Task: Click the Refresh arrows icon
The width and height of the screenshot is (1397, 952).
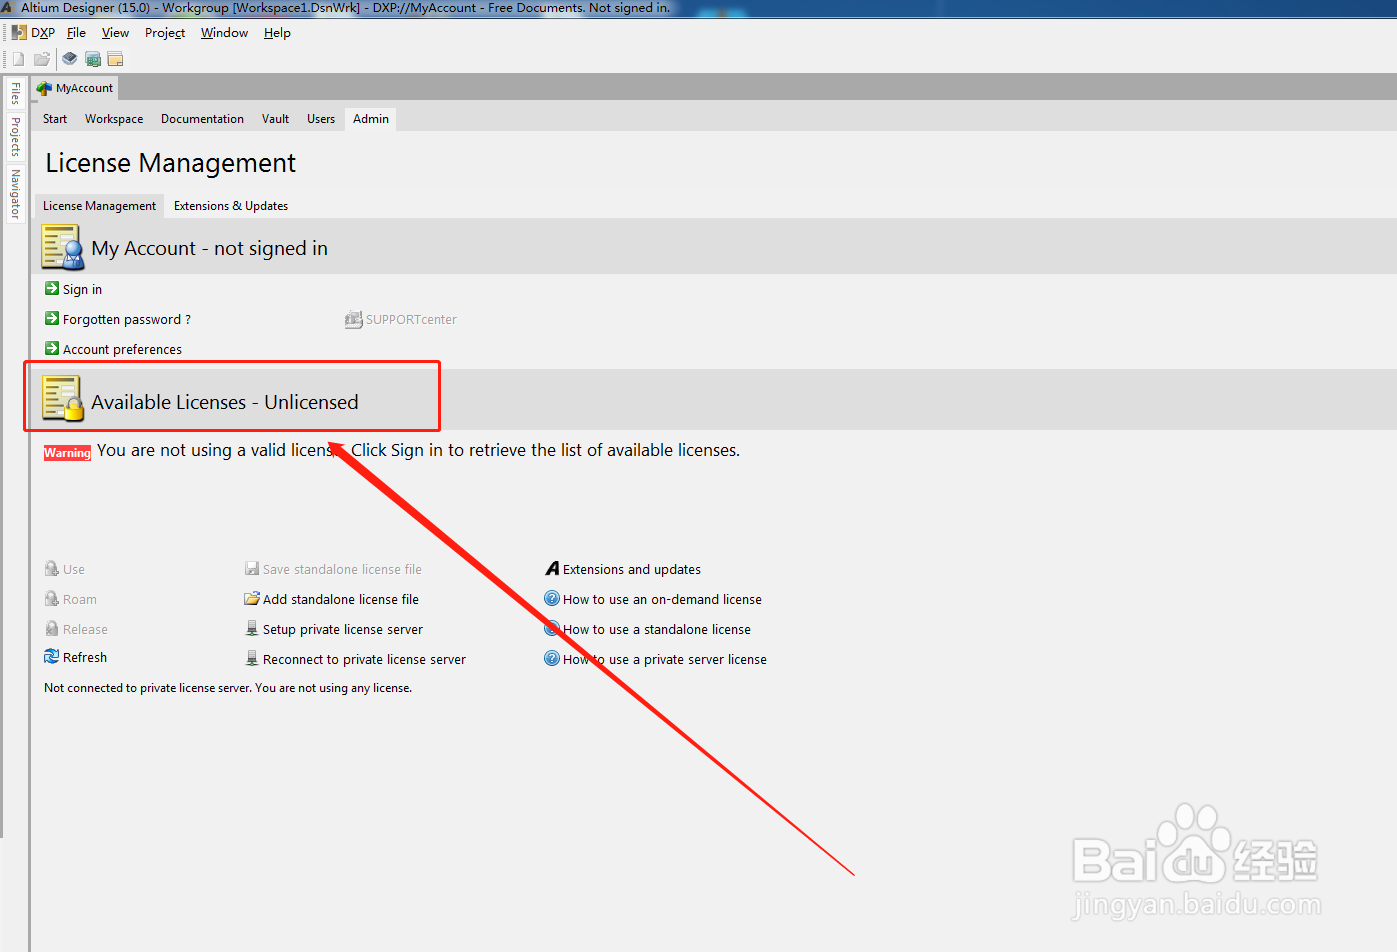Action: pyautogui.click(x=52, y=657)
